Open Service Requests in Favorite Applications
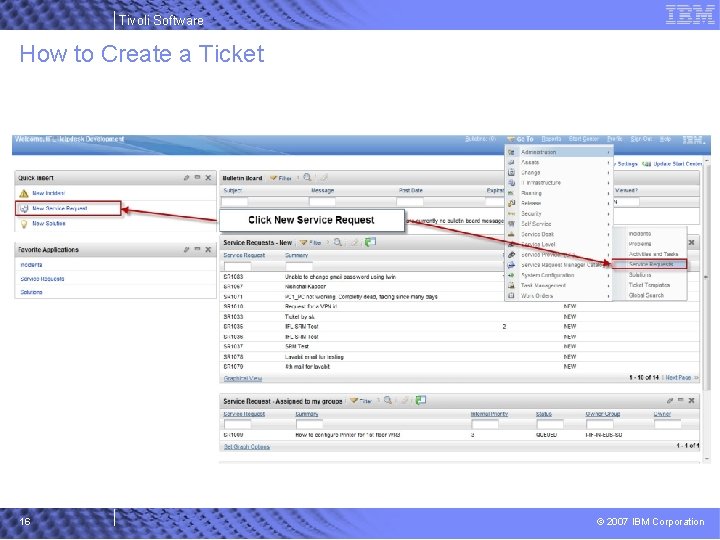Image resolution: width=720 pixels, height=540 pixels. click(x=42, y=279)
